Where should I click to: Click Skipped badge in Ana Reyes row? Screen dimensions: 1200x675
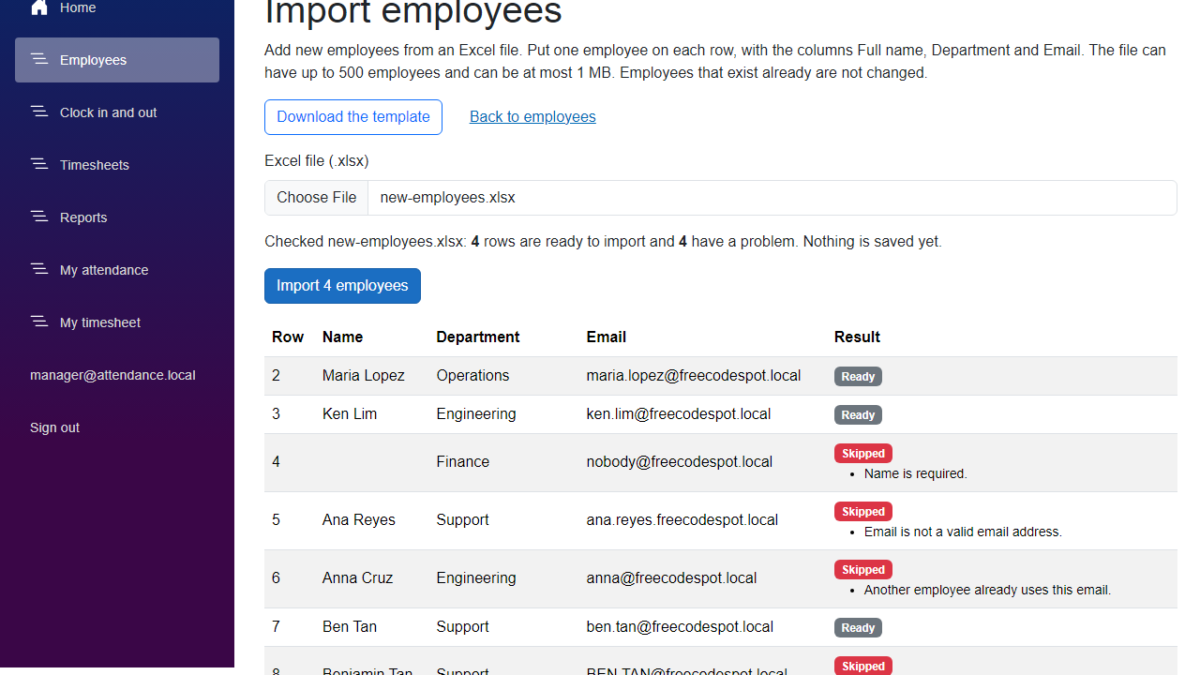point(863,512)
